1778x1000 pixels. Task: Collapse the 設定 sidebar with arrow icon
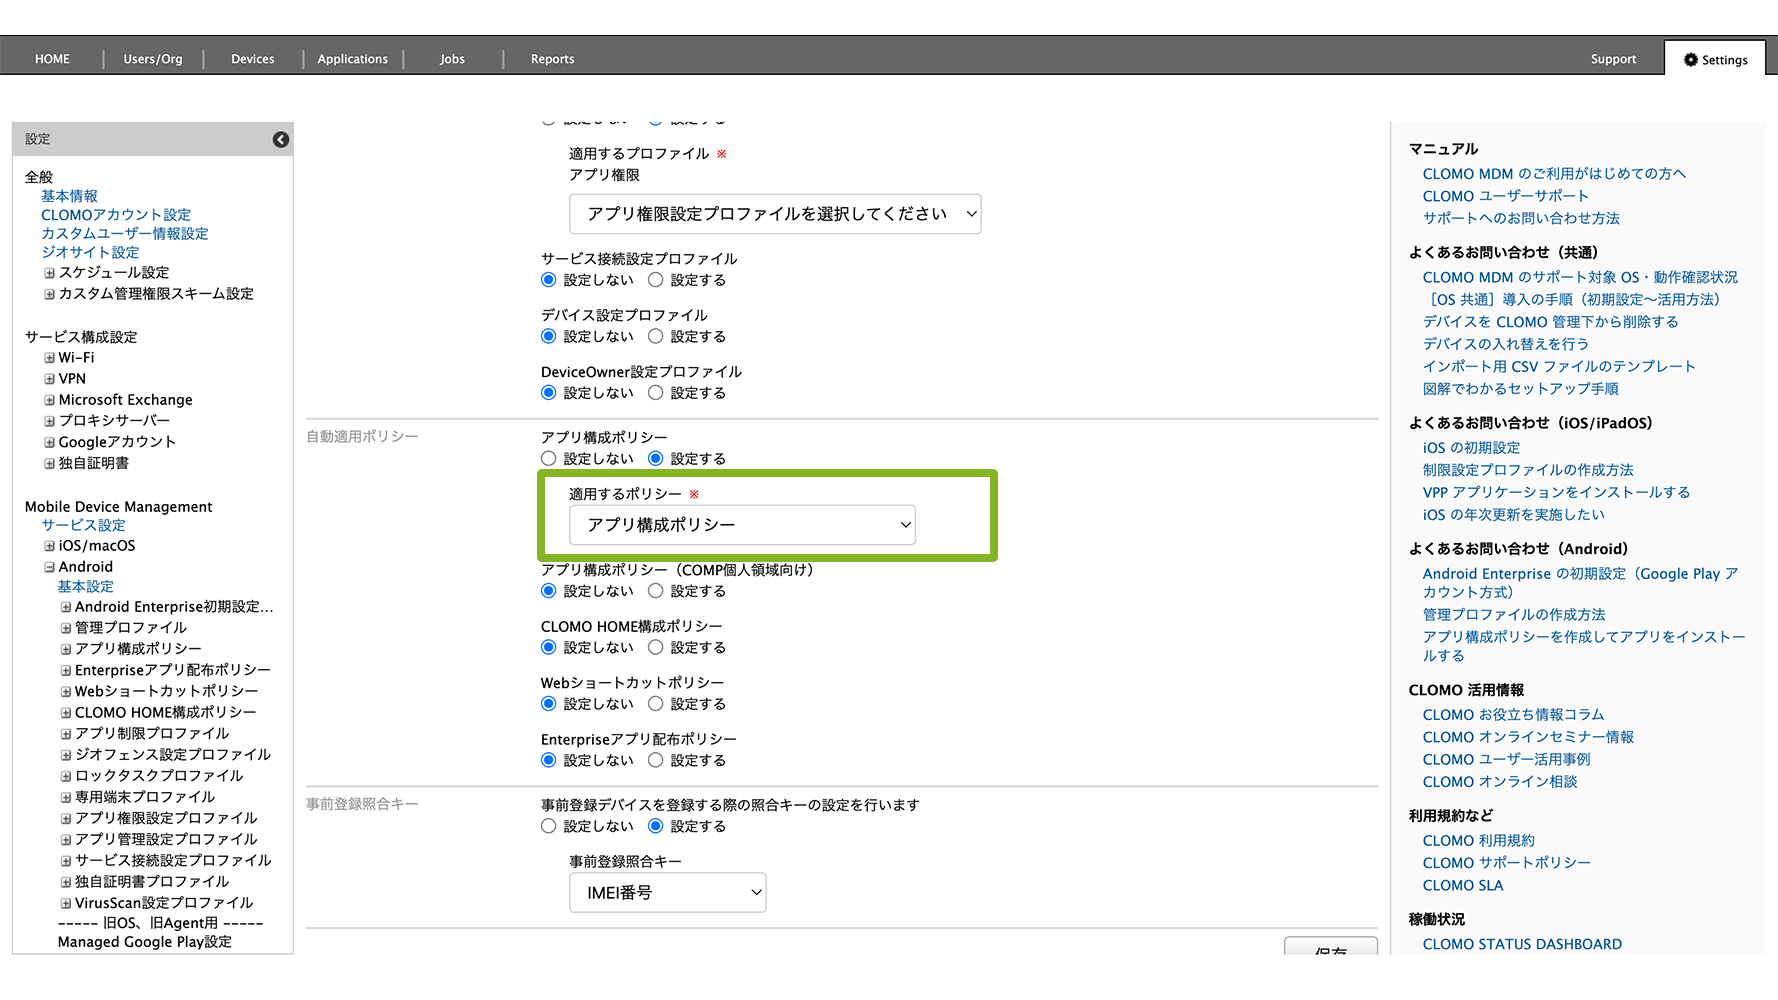(x=281, y=140)
